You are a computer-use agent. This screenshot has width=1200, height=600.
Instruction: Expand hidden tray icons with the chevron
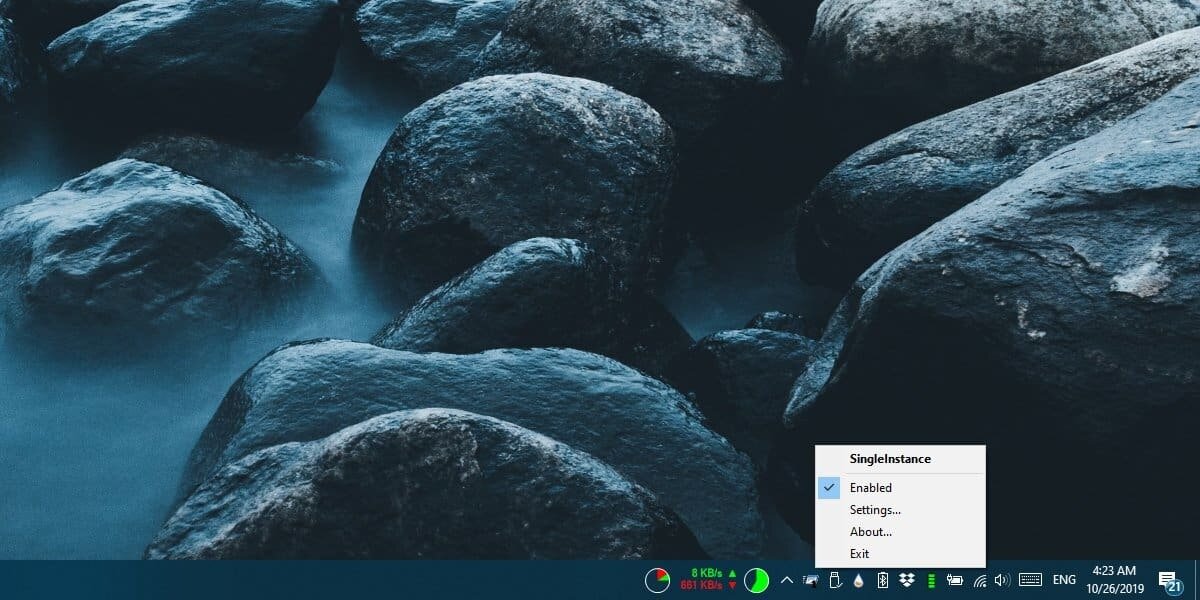[x=785, y=579]
